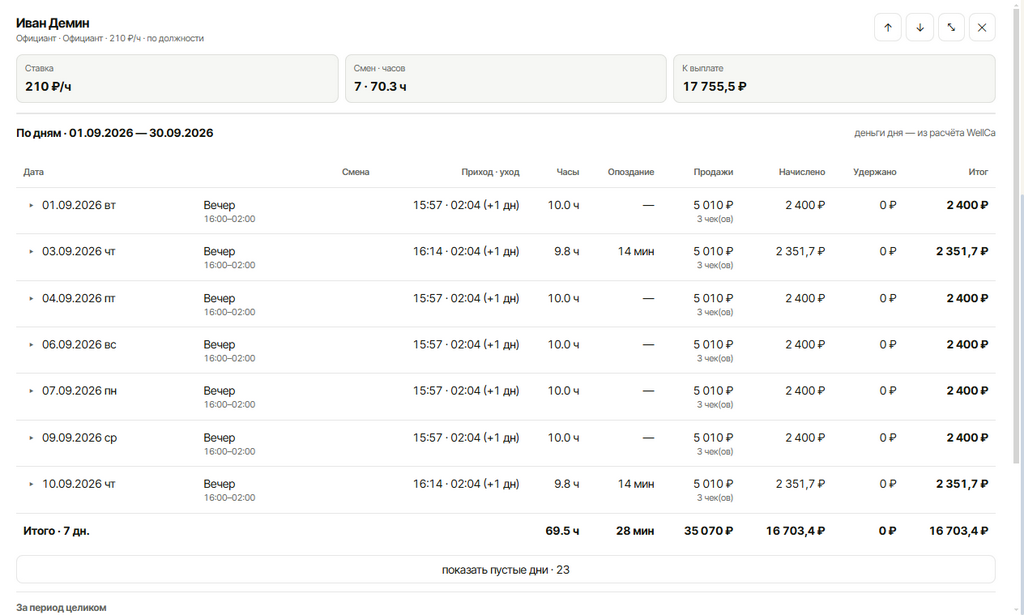Viewport: 1024px width, 615px height.
Task: Go to next employee with down arrow
Action: [920, 27]
